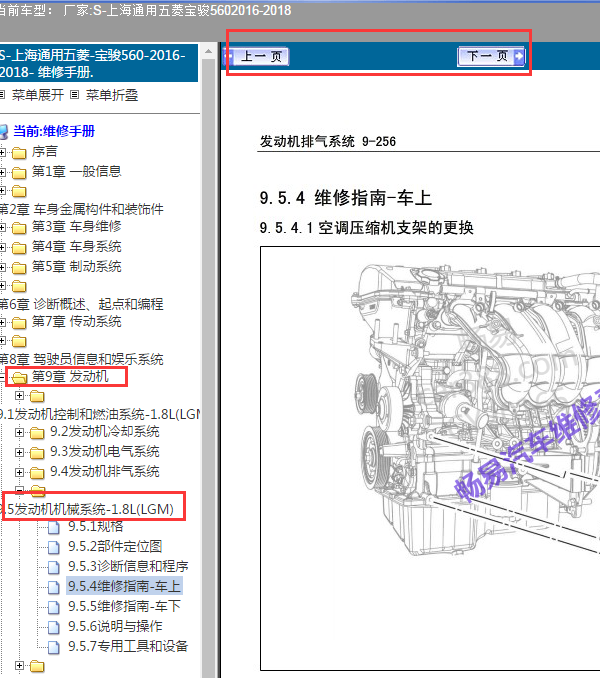Expand 第4章 车身系统 tree node
600x678 pixels.
pyautogui.click(x=3, y=247)
